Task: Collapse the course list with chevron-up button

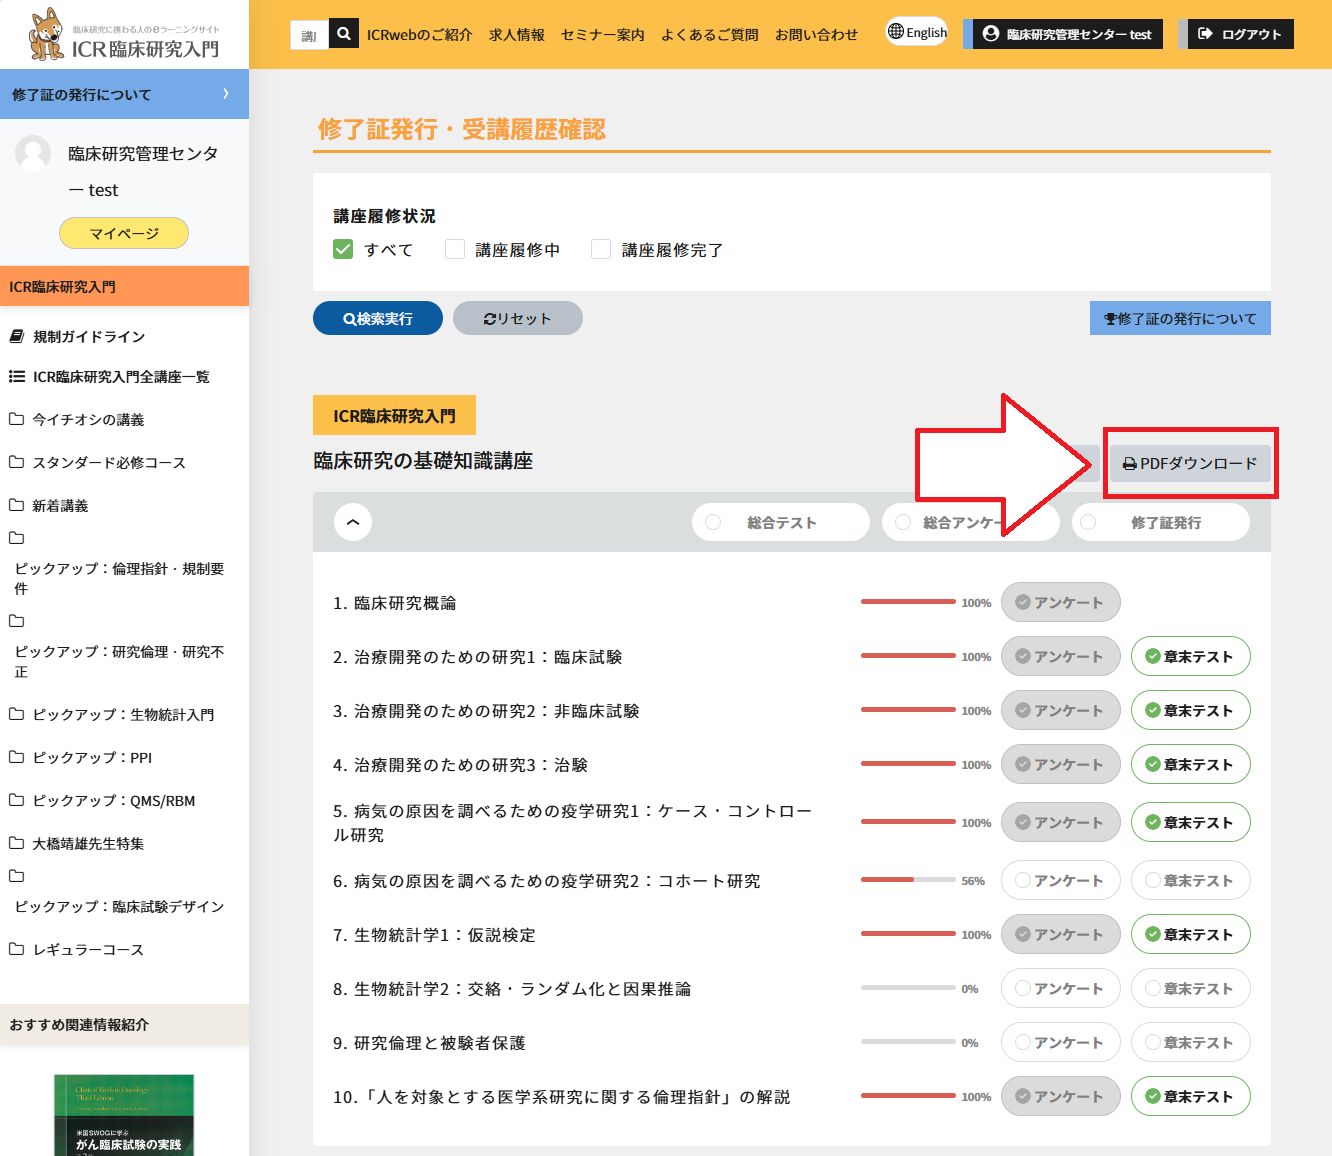Action: tap(353, 522)
